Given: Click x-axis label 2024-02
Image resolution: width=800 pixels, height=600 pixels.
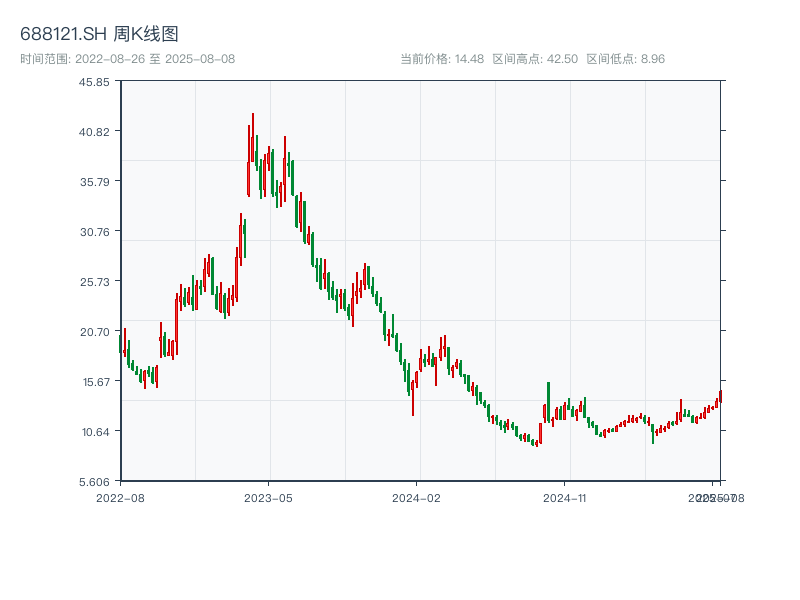Looking at the screenshot, I should 416,498.
